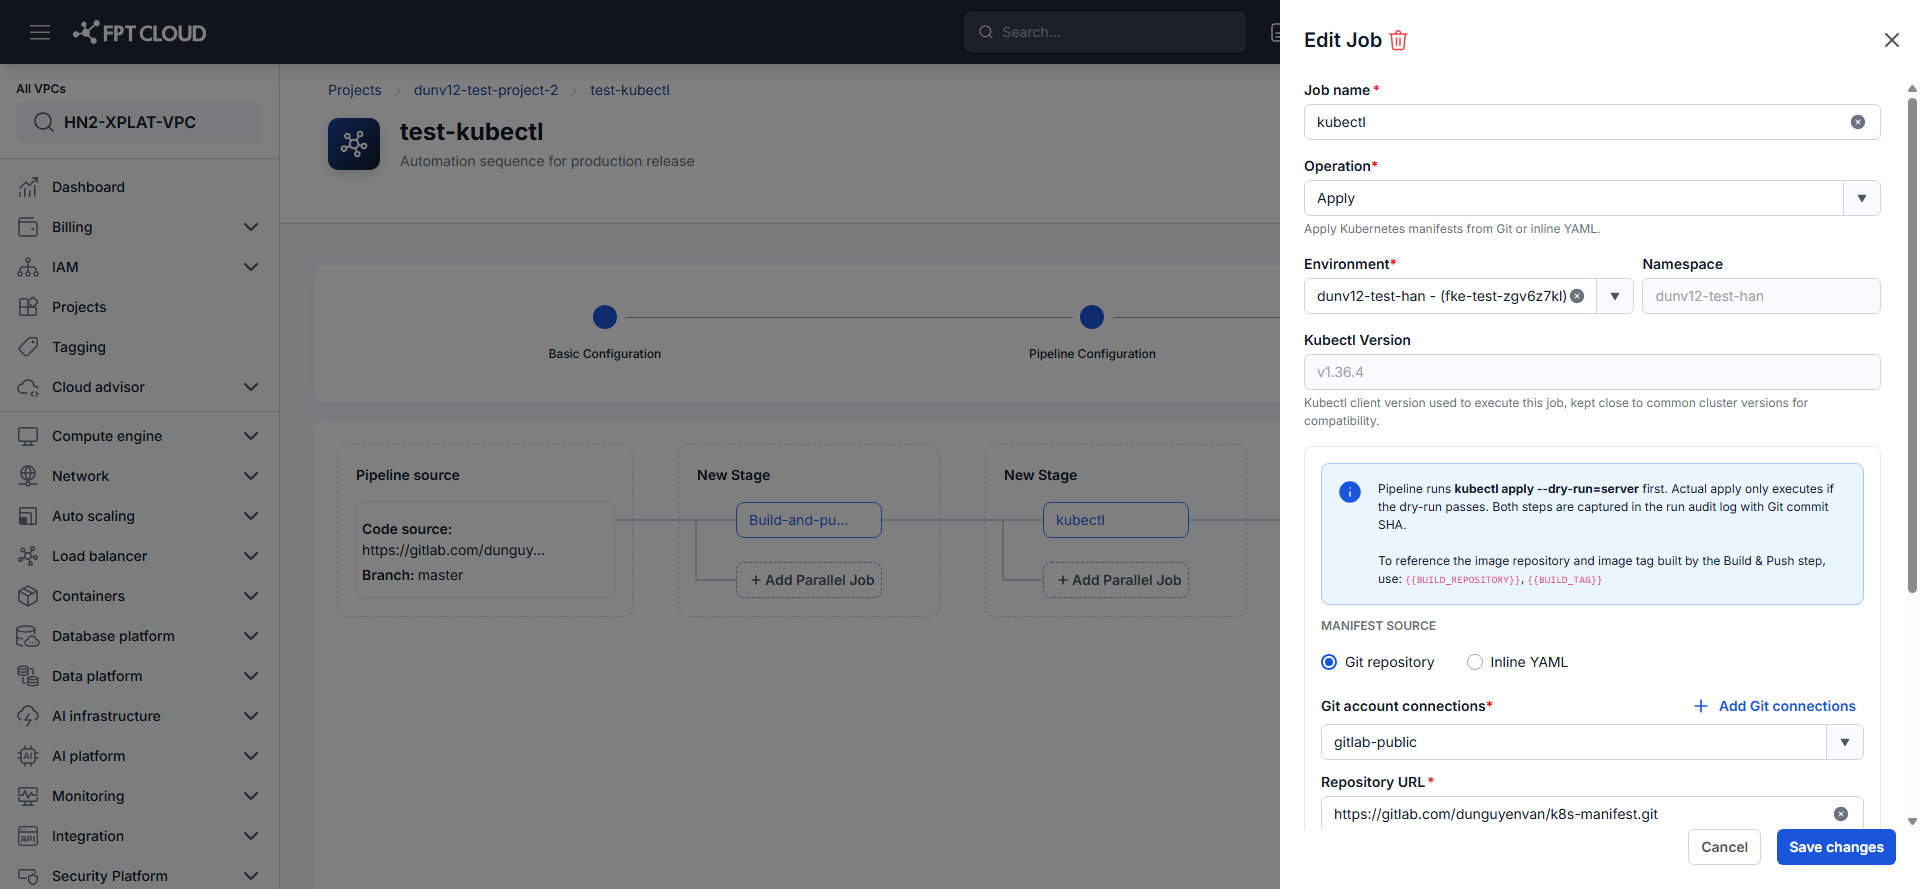Click the Billing sidebar icon
The width and height of the screenshot is (1920, 889).
click(28, 227)
